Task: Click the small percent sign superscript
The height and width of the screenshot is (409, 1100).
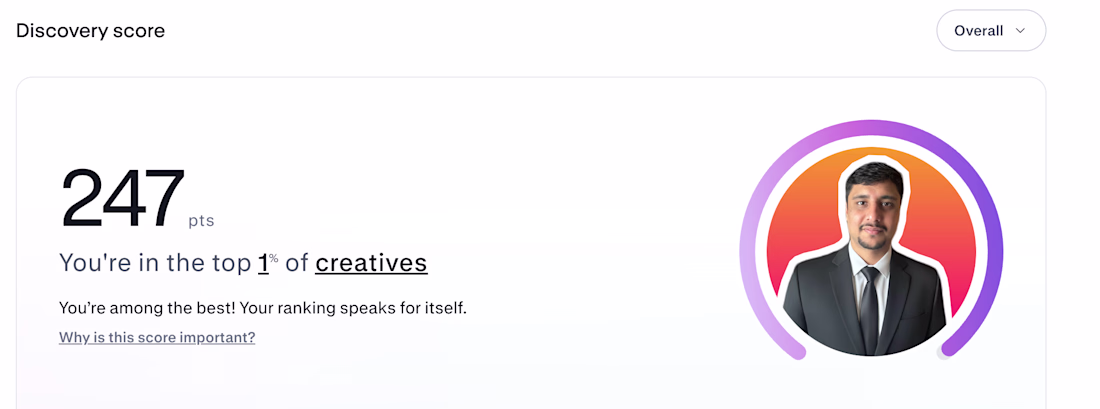Action: 274,258
